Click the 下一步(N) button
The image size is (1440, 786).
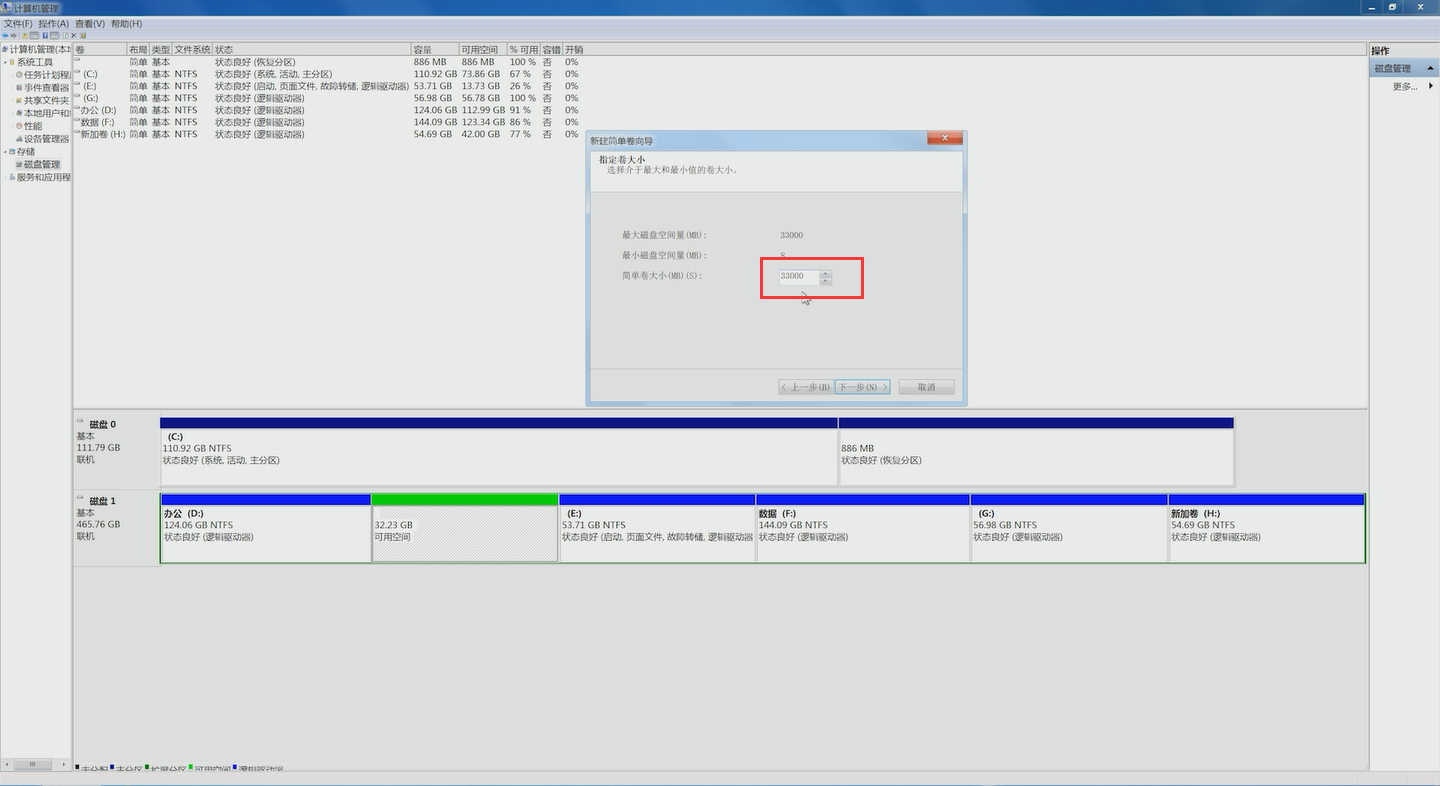pos(862,387)
